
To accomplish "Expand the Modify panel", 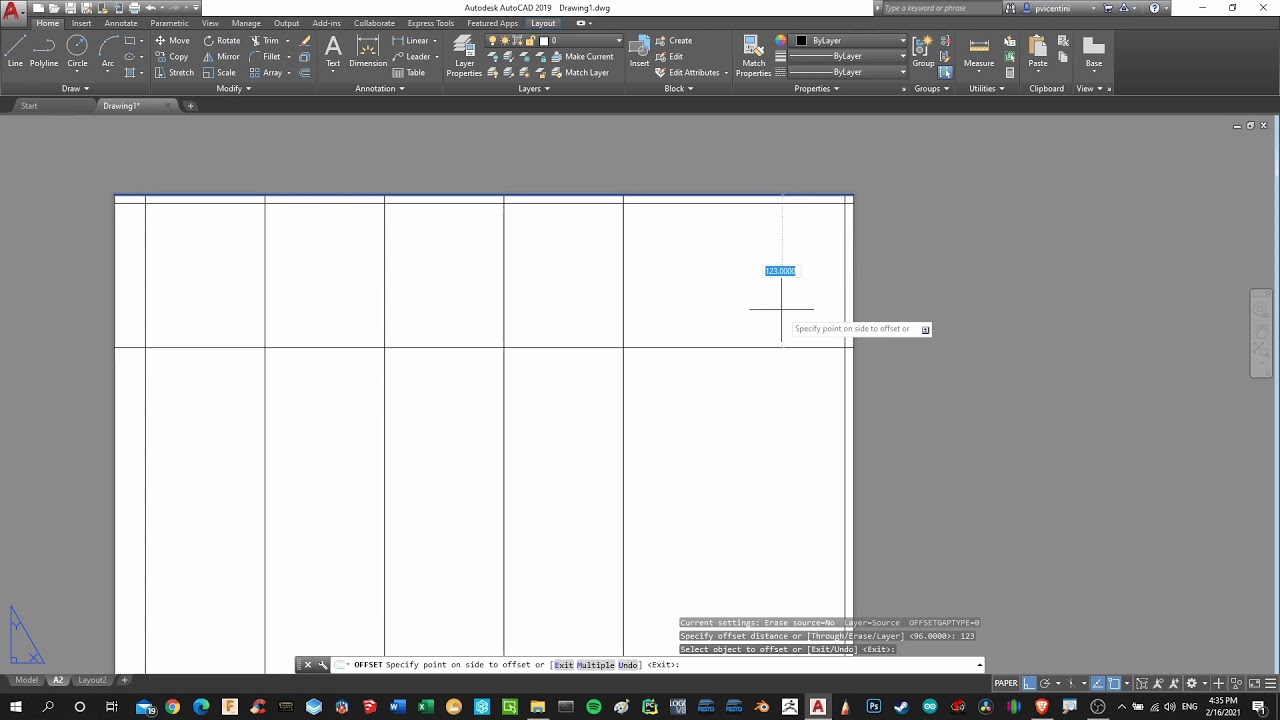I will [234, 88].
